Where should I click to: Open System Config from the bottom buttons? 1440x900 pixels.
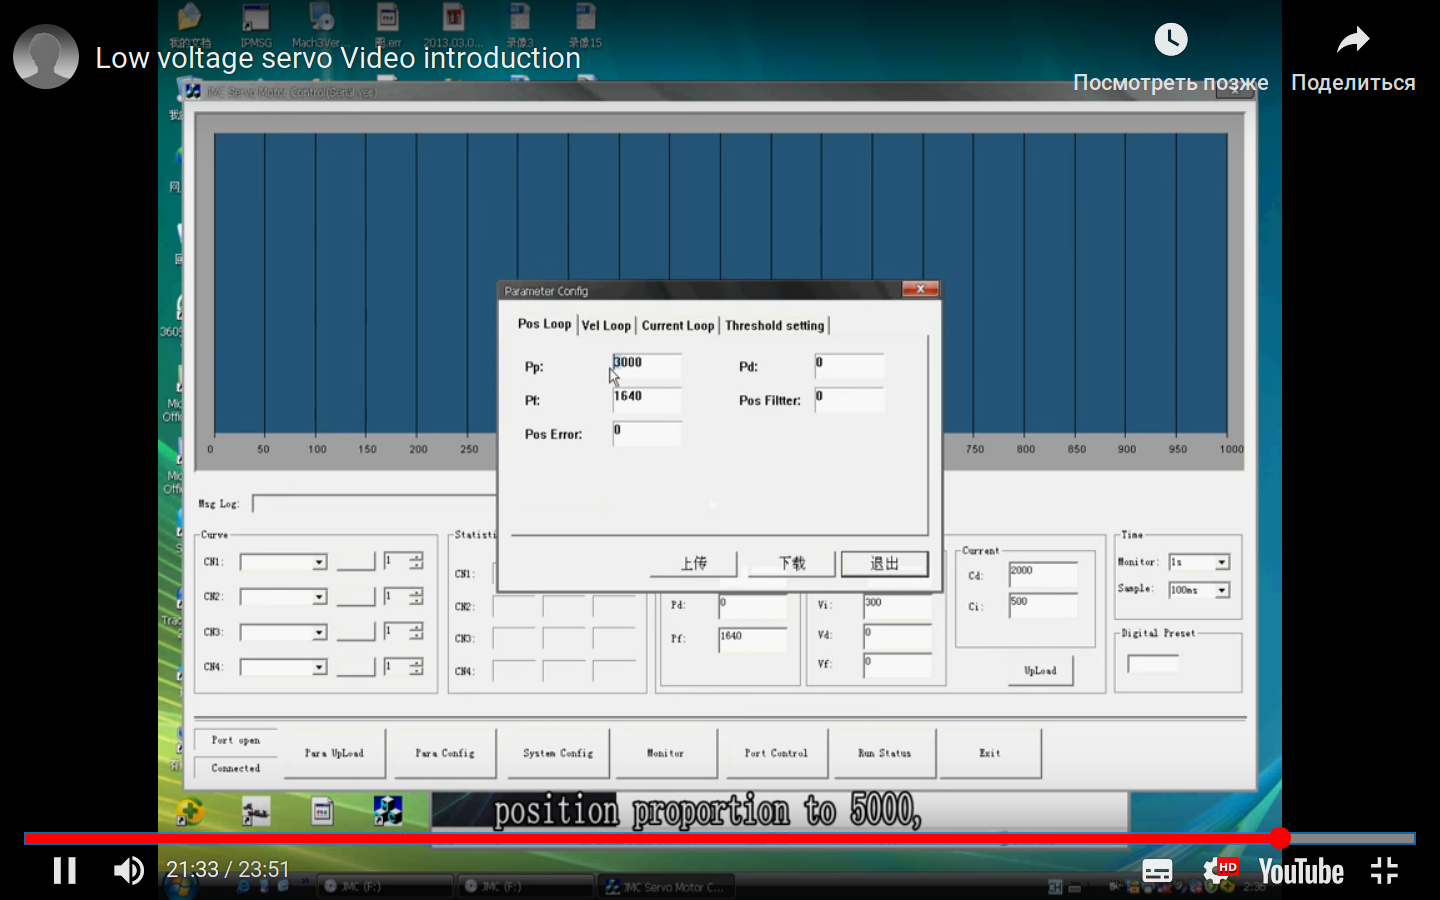click(x=558, y=753)
